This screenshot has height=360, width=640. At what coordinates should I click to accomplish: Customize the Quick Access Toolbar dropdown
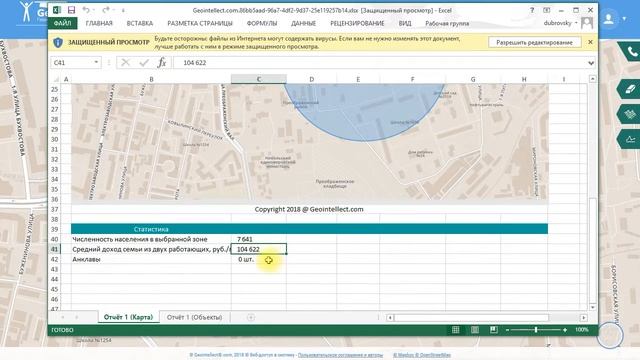pyautogui.click(x=123, y=10)
